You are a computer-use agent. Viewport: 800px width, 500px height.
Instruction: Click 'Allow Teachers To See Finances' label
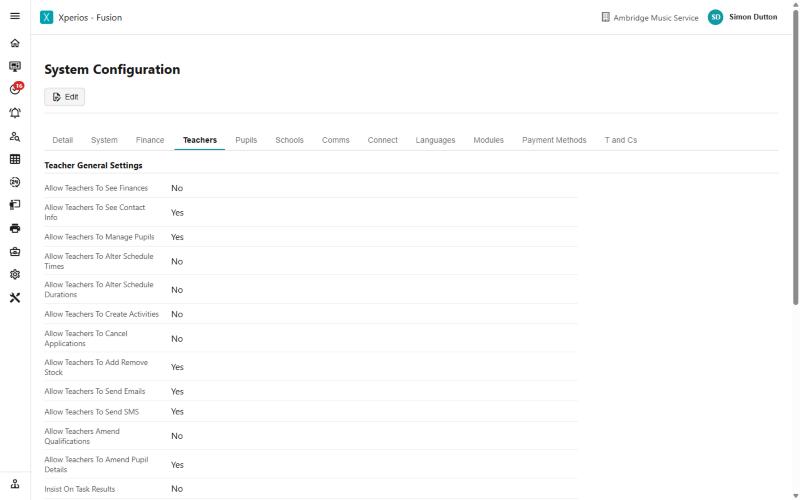tap(96, 188)
